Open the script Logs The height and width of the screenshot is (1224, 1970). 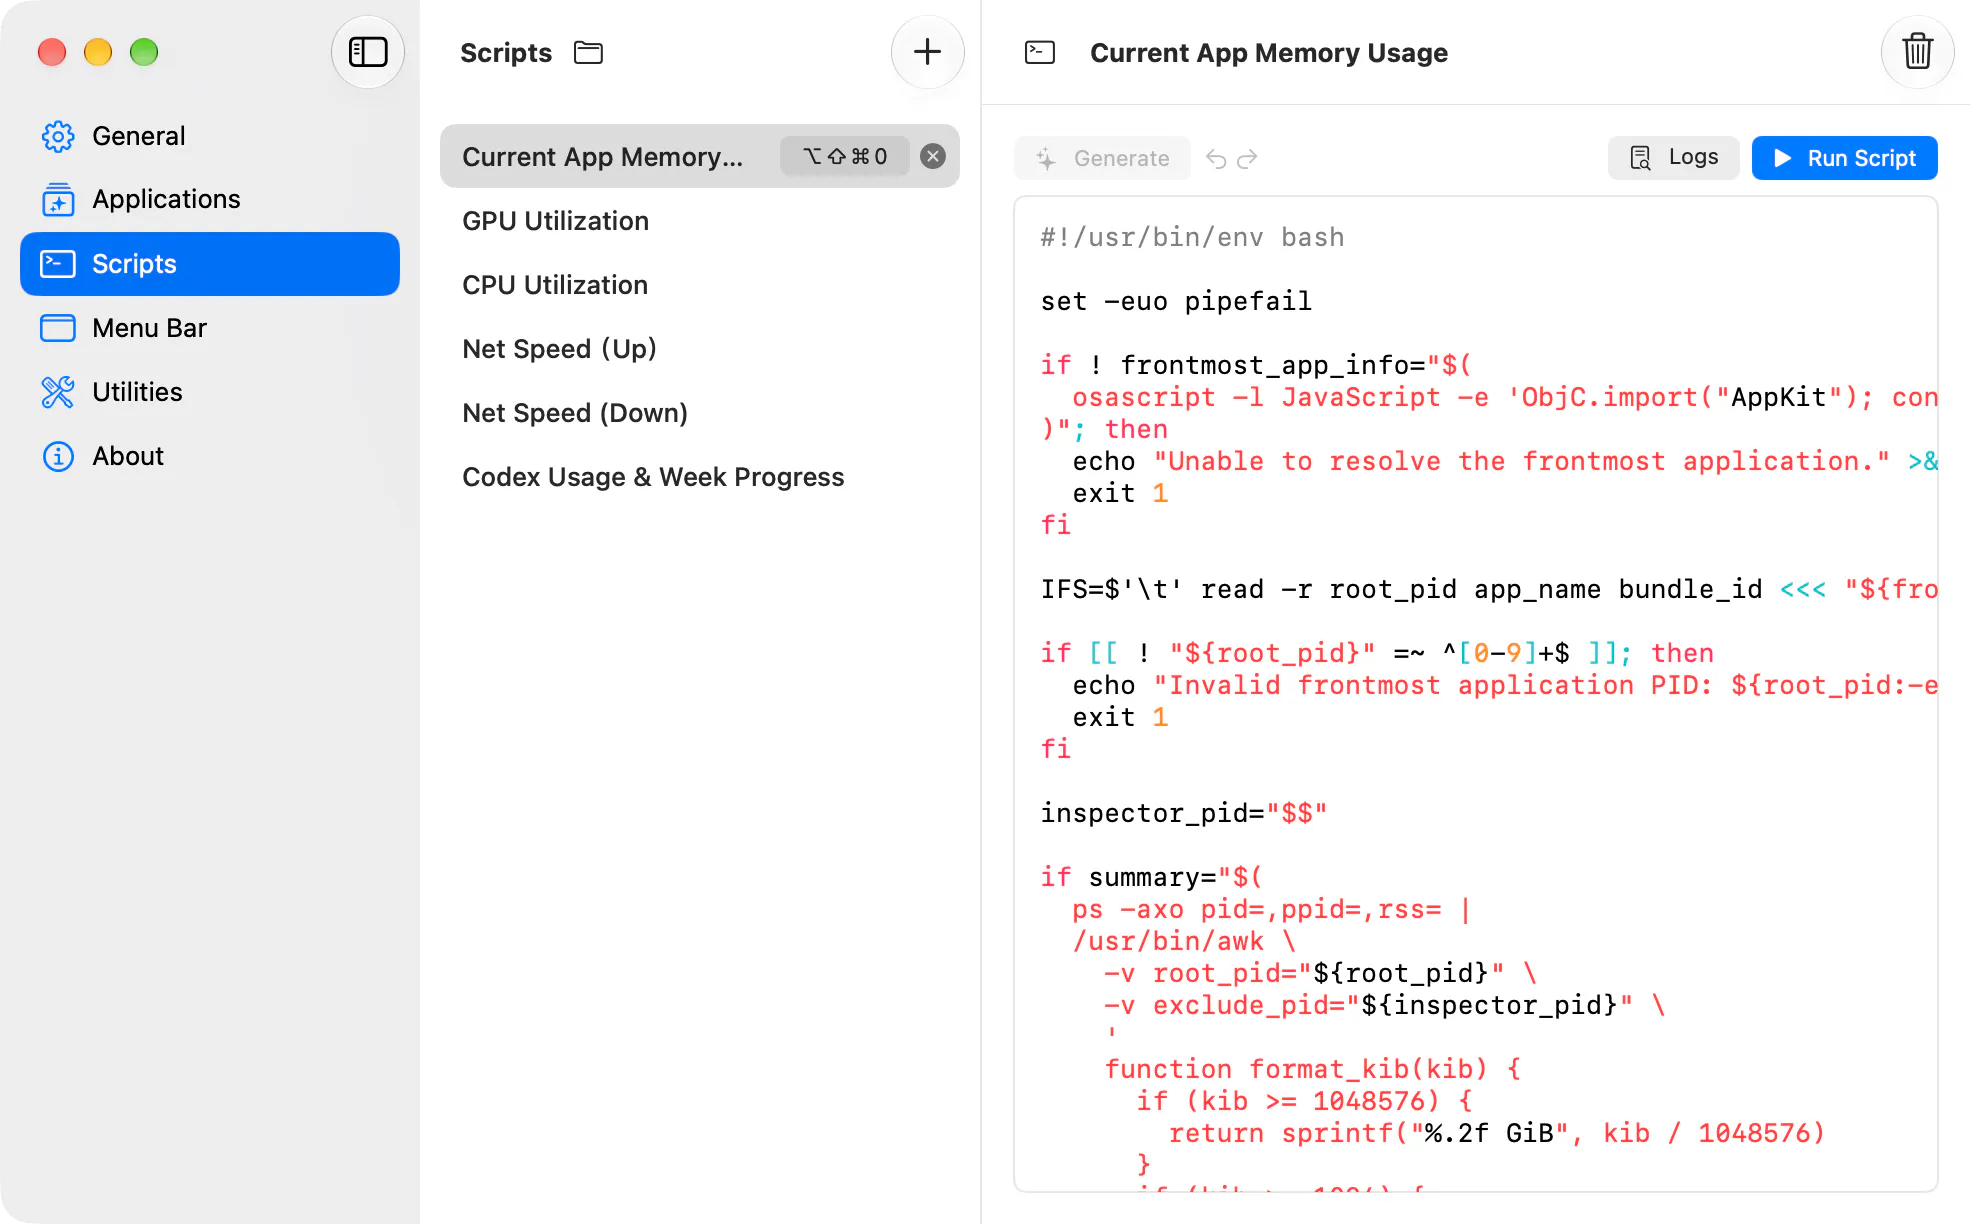pos(1674,158)
